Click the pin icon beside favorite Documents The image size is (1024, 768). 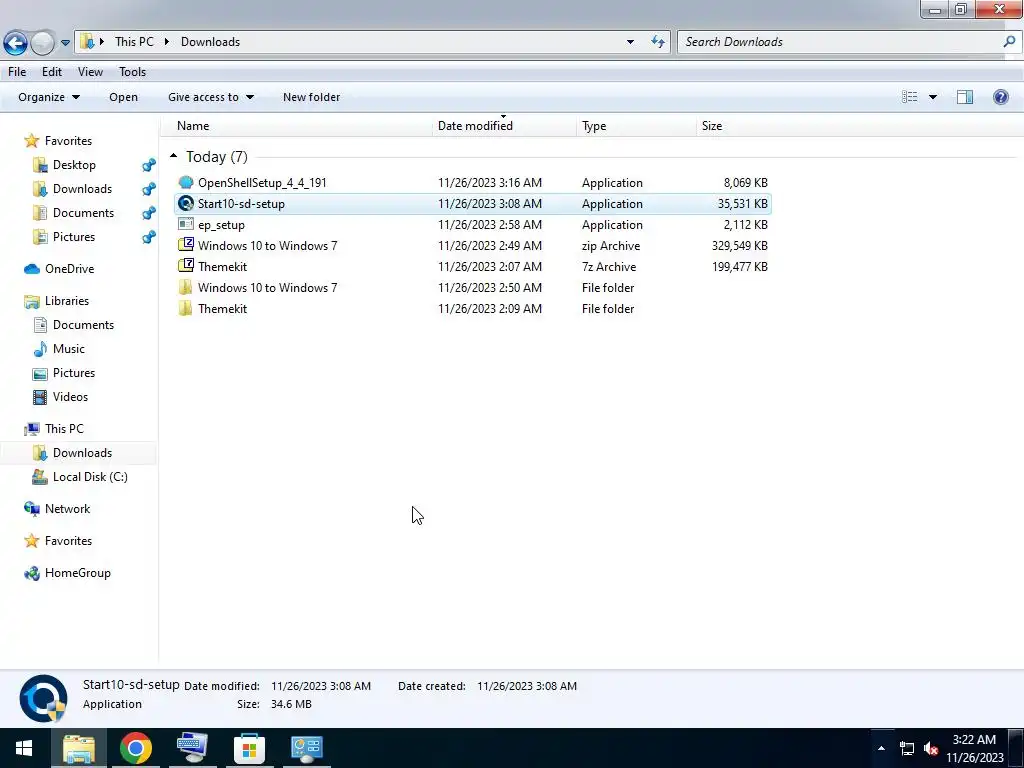(149, 213)
